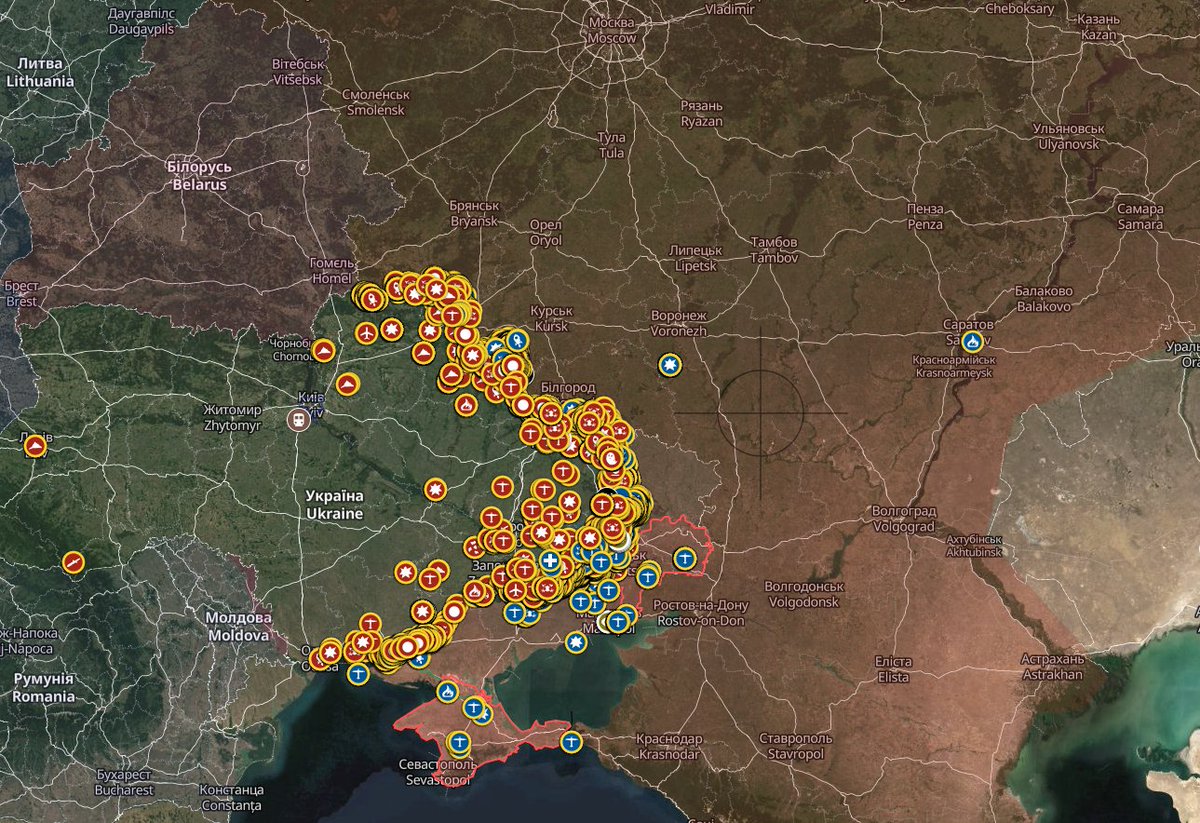Viewport: 1200px width, 823px height.
Task: Click the Zhytomyr city label
Action: click(232, 417)
